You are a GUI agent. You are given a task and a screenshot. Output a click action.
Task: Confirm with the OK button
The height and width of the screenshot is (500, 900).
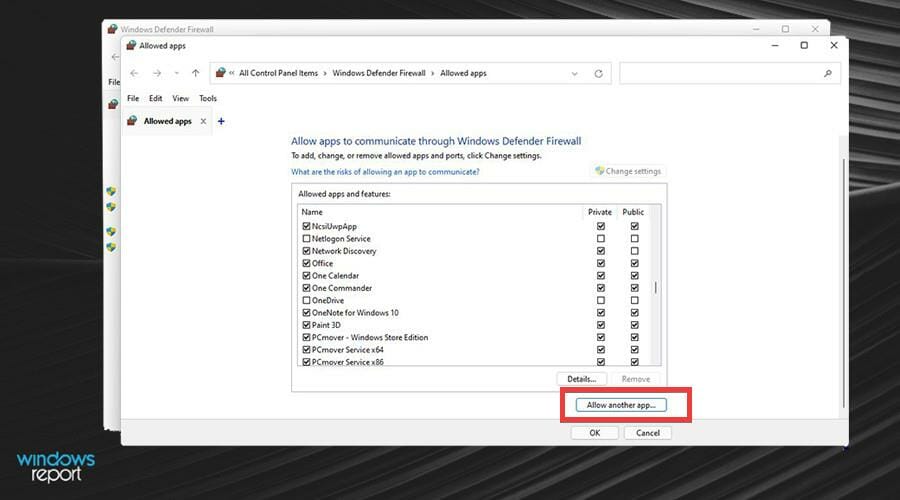[595, 433]
